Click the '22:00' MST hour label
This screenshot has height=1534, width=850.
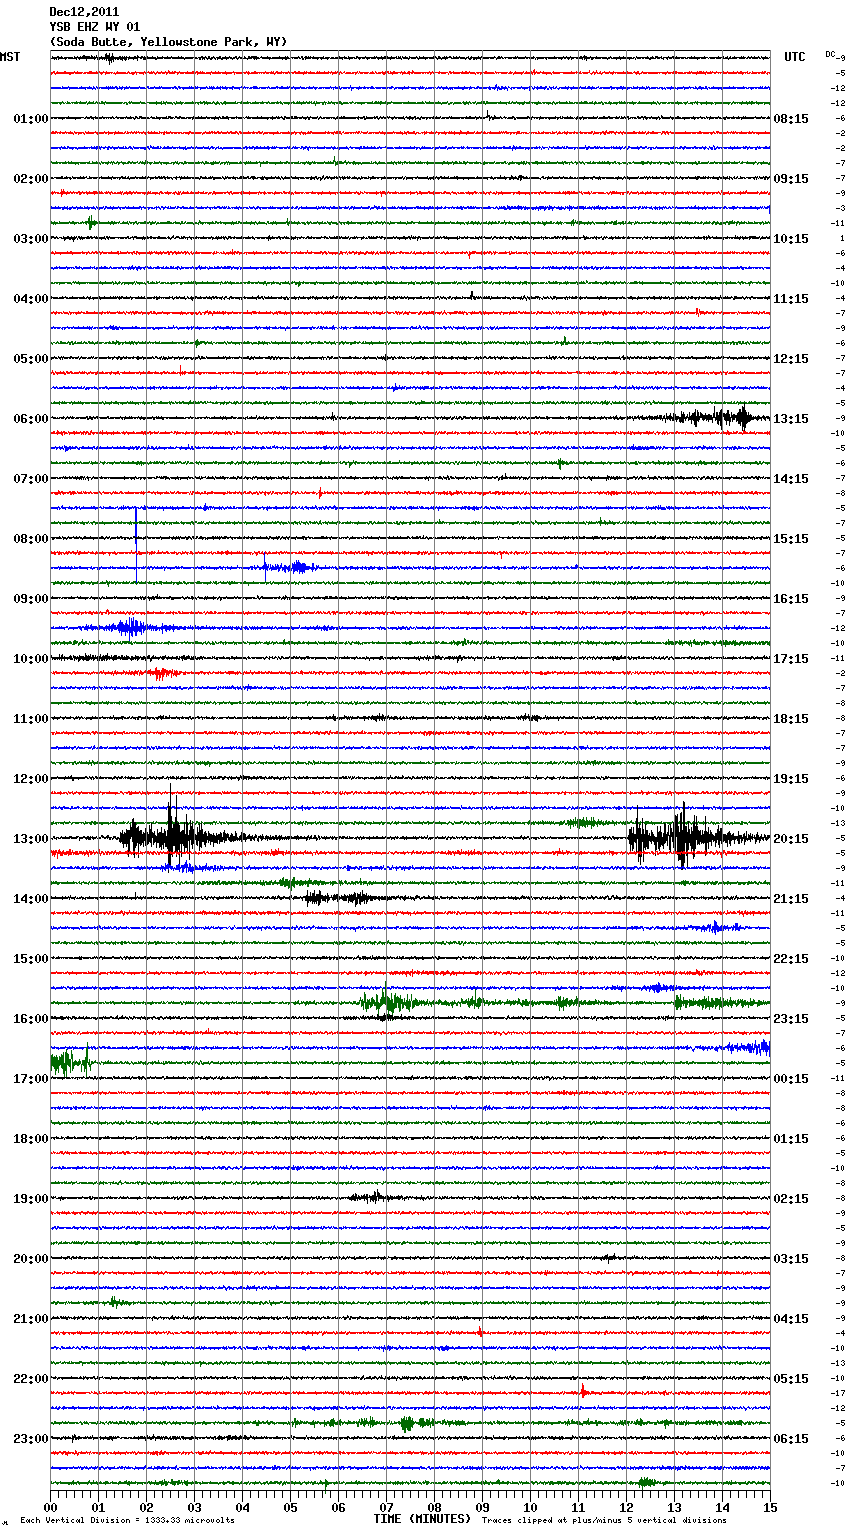pyautogui.click(x=31, y=1379)
